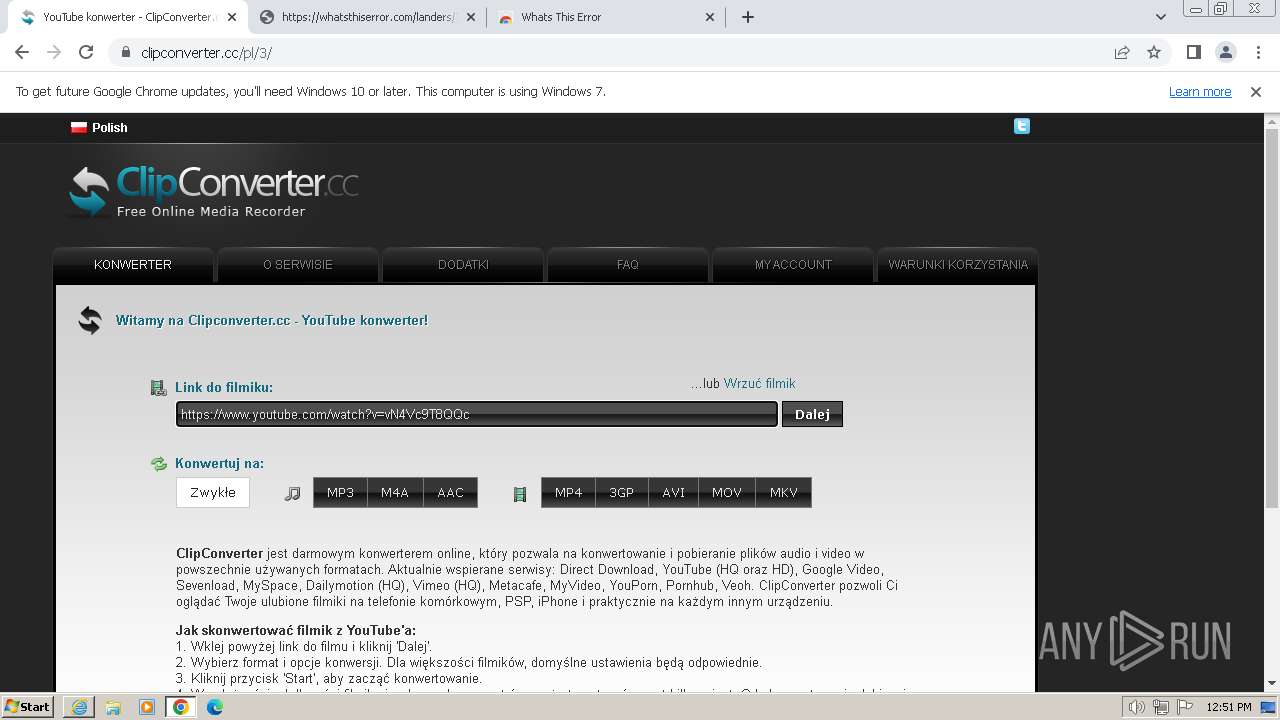The height and width of the screenshot is (720, 1280).
Task: Click the taskbar clock 12:51 PM
Action: pos(1229,707)
